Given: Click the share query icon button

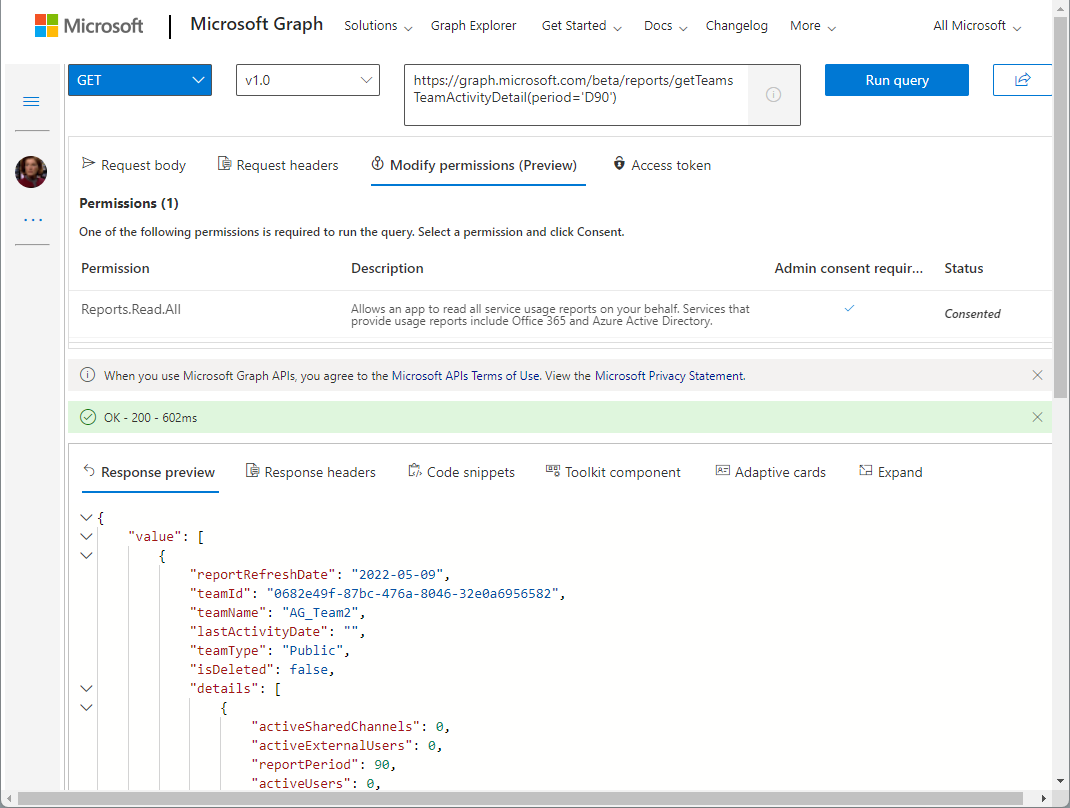Looking at the screenshot, I should pos(1022,80).
